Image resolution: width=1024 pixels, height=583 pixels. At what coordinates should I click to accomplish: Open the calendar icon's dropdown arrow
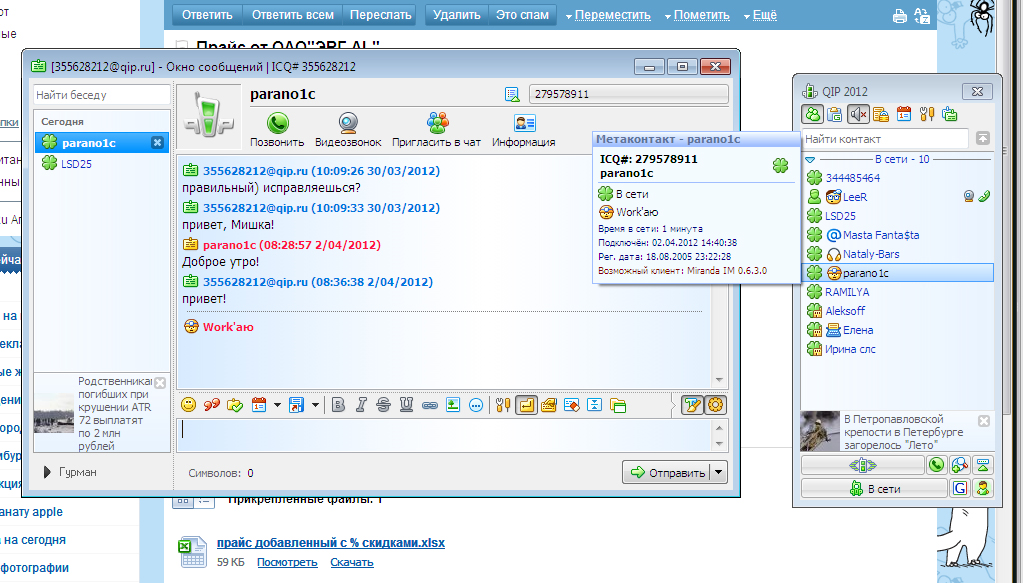coord(277,405)
